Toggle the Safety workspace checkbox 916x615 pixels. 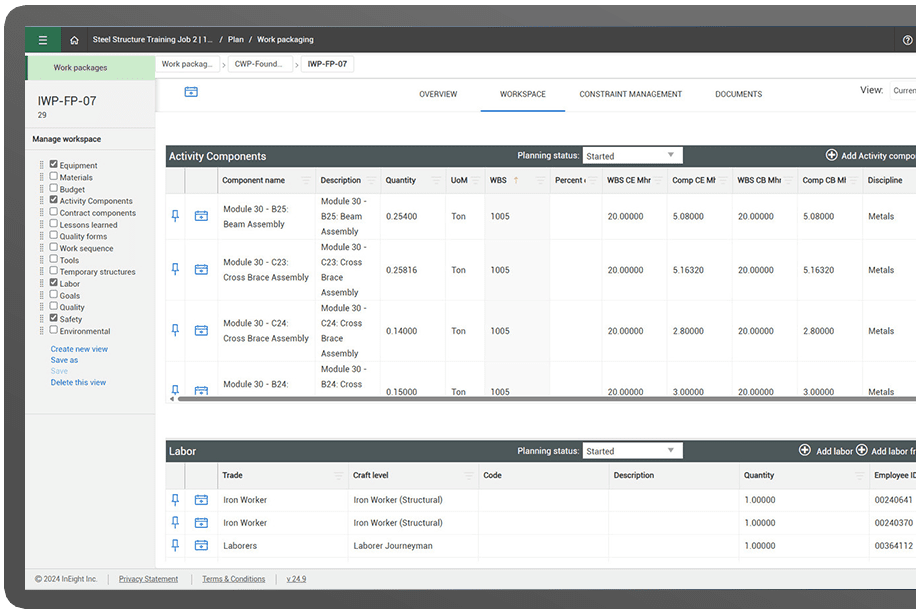[x=54, y=319]
